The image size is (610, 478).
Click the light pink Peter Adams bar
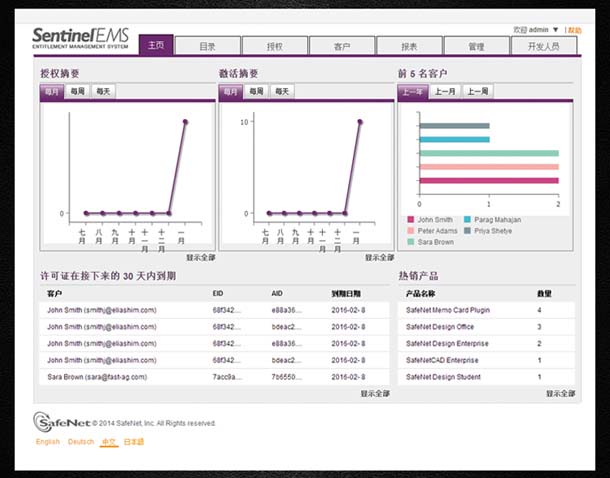pyautogui.click(x=489, y=167)
